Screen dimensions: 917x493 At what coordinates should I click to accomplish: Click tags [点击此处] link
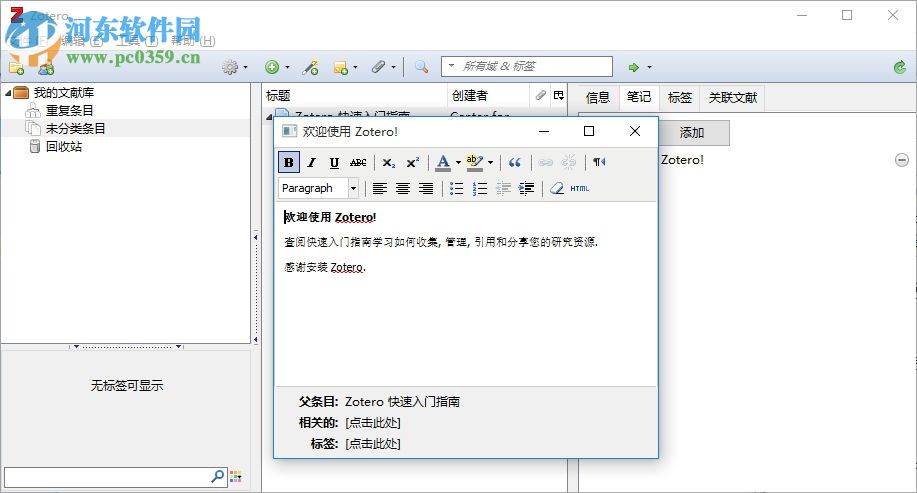click(x=373, y=443)
